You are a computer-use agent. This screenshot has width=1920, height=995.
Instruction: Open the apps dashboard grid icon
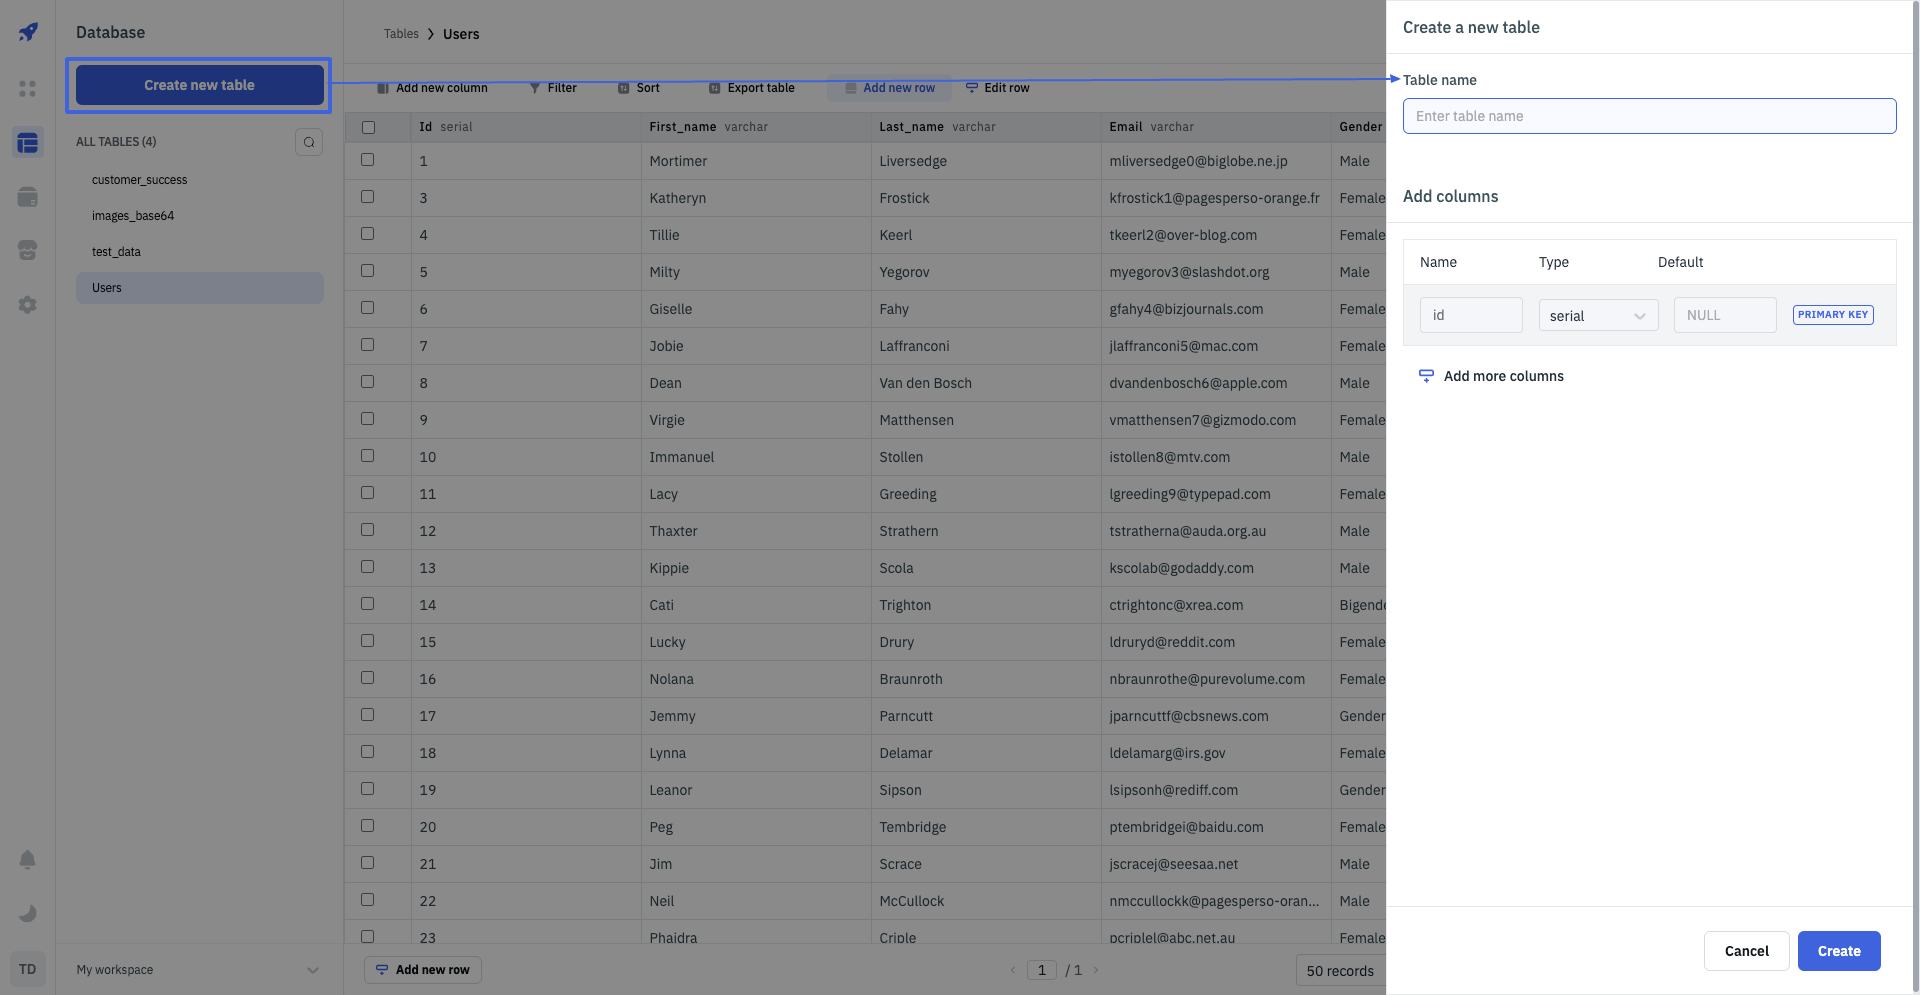pyautogui.click(x=28, y=89)
